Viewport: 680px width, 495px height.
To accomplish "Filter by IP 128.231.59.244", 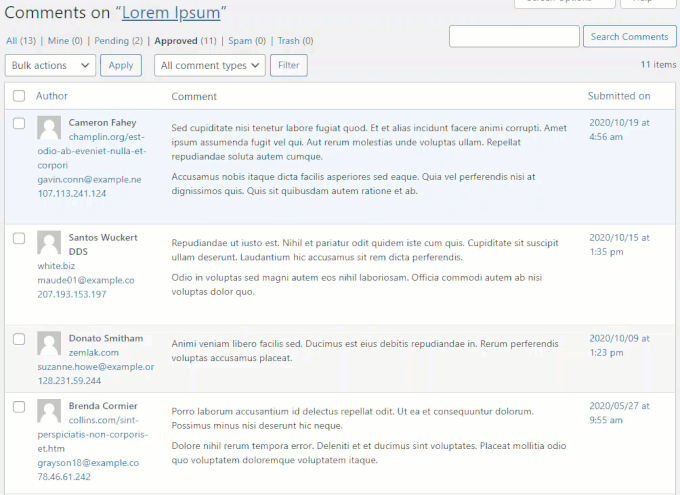I will click(x=69, y=380).
